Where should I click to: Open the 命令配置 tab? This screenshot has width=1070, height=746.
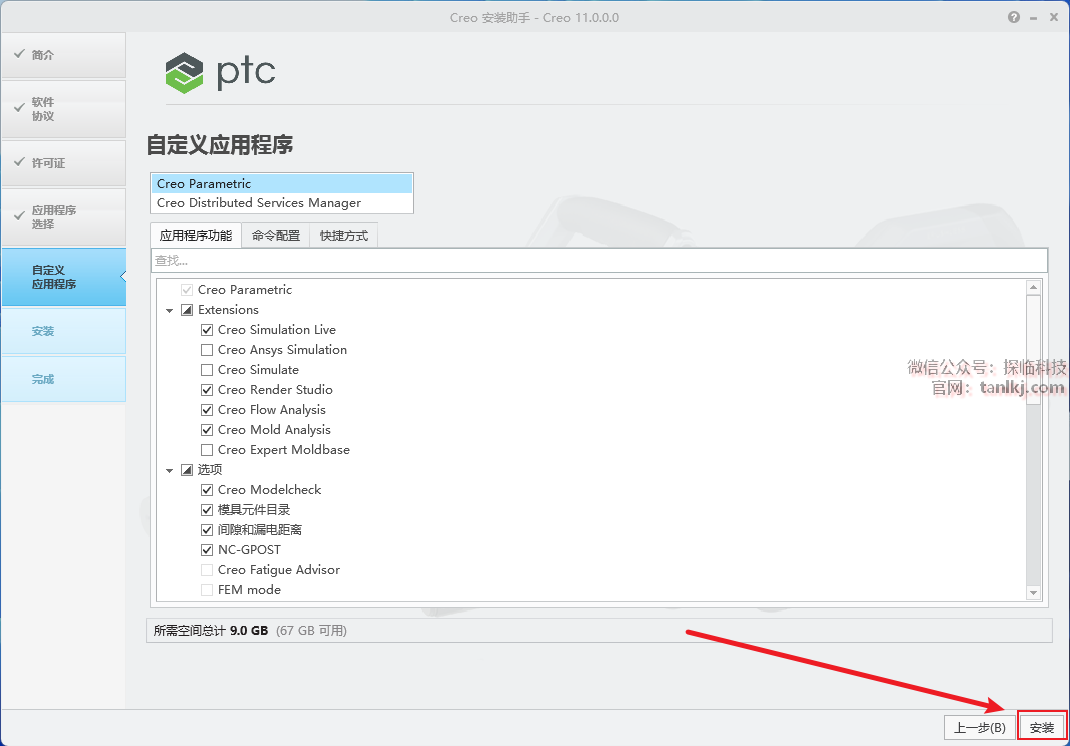(276, 235)
